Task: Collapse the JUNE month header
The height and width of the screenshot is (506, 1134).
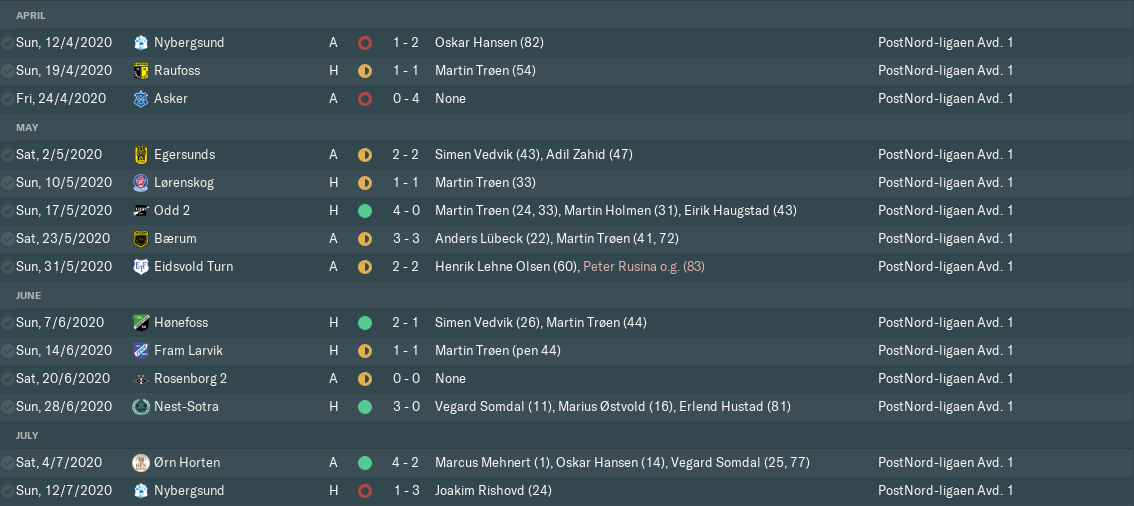Action: pos(28,296)
